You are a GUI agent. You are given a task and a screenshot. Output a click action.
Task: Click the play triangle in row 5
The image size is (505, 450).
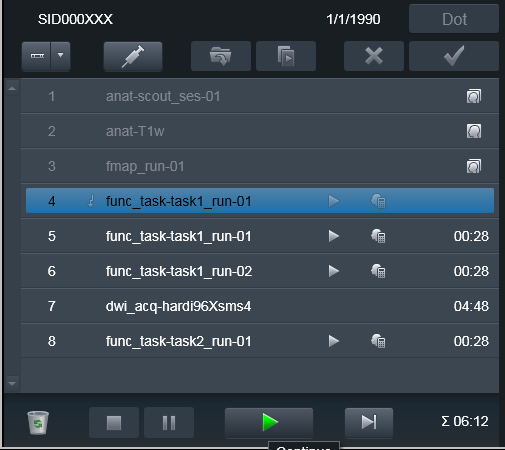pos(333,236)
